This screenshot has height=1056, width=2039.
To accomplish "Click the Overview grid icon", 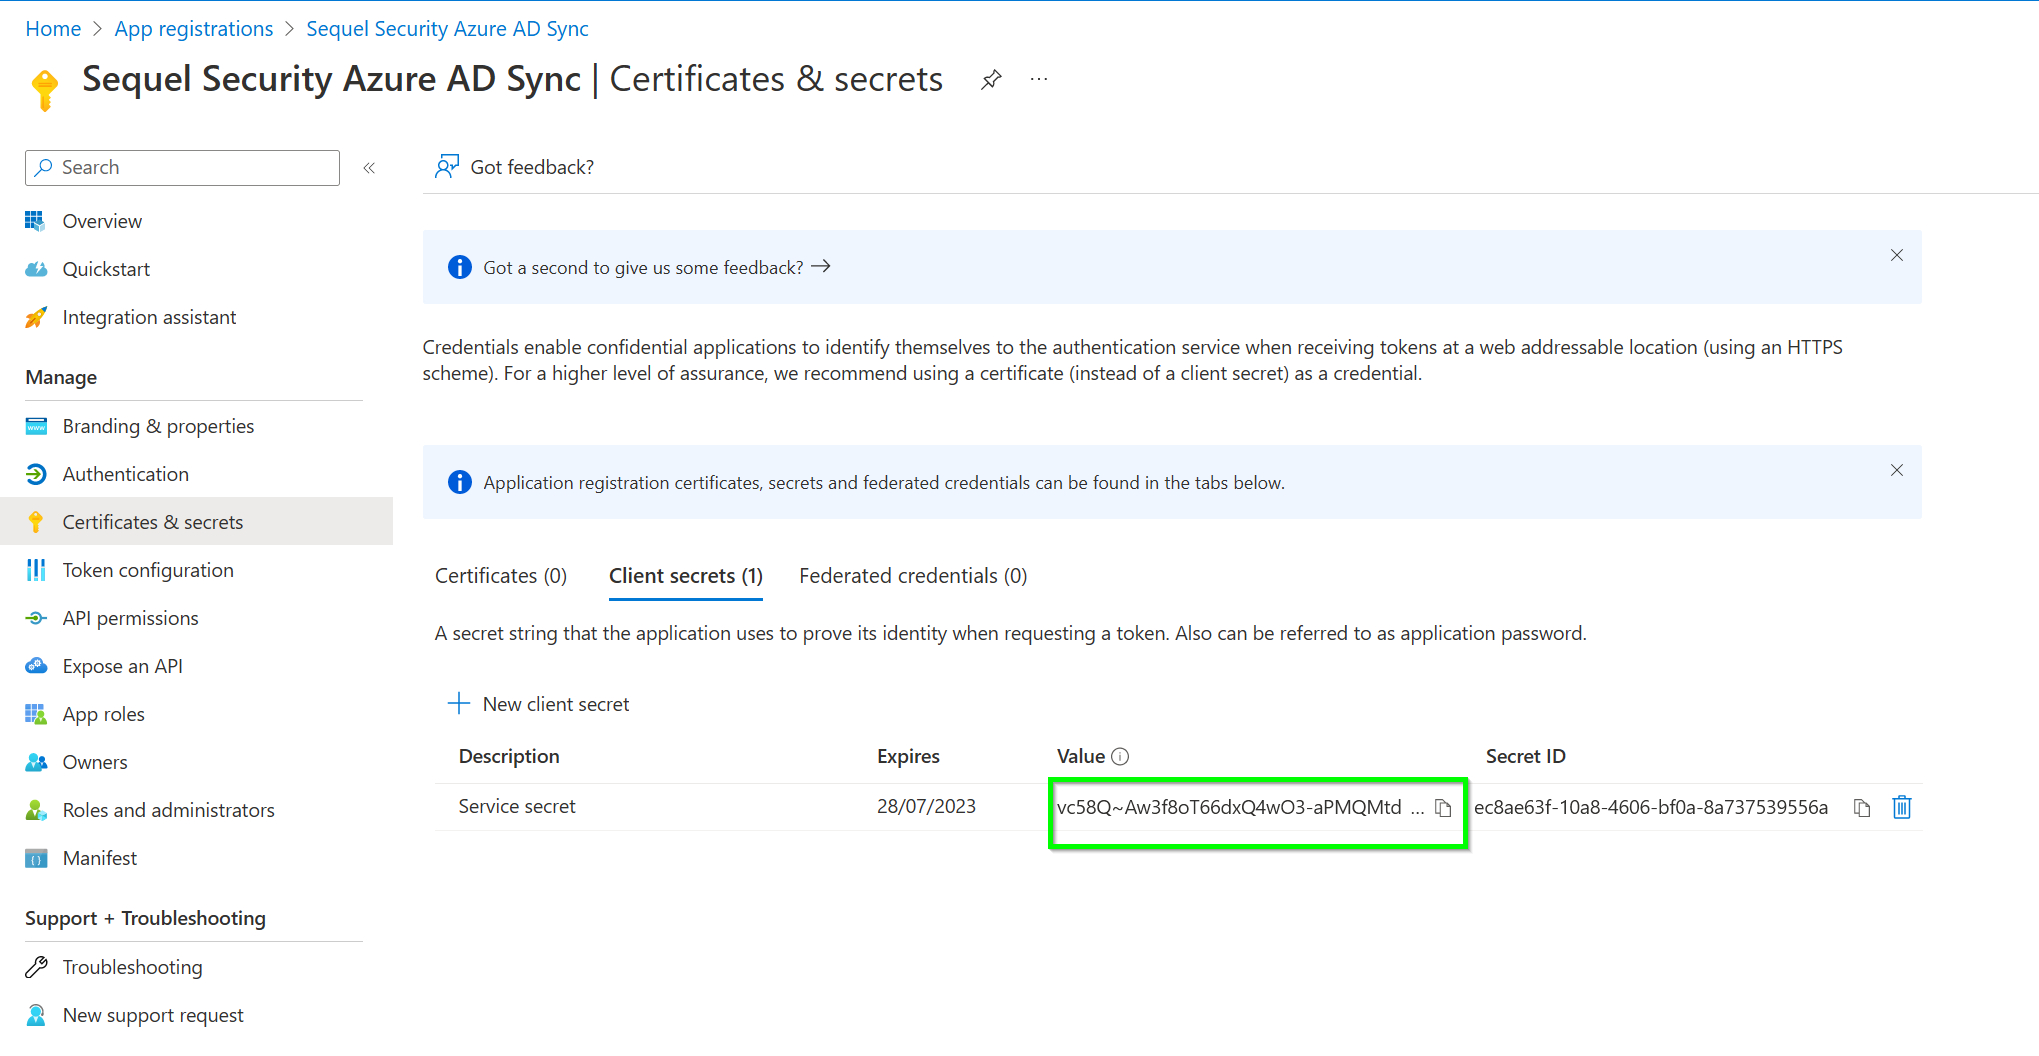I will tap(36, 221).
